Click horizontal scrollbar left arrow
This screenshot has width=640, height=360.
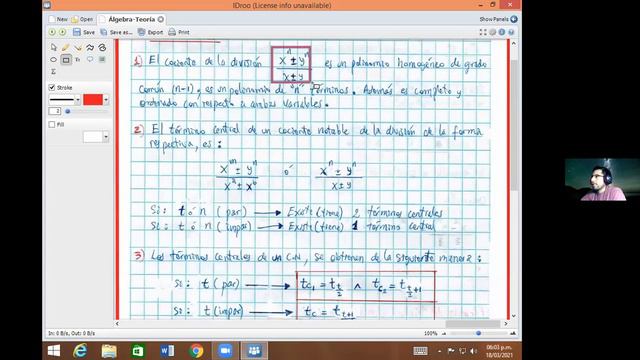(x=118, y=324)
